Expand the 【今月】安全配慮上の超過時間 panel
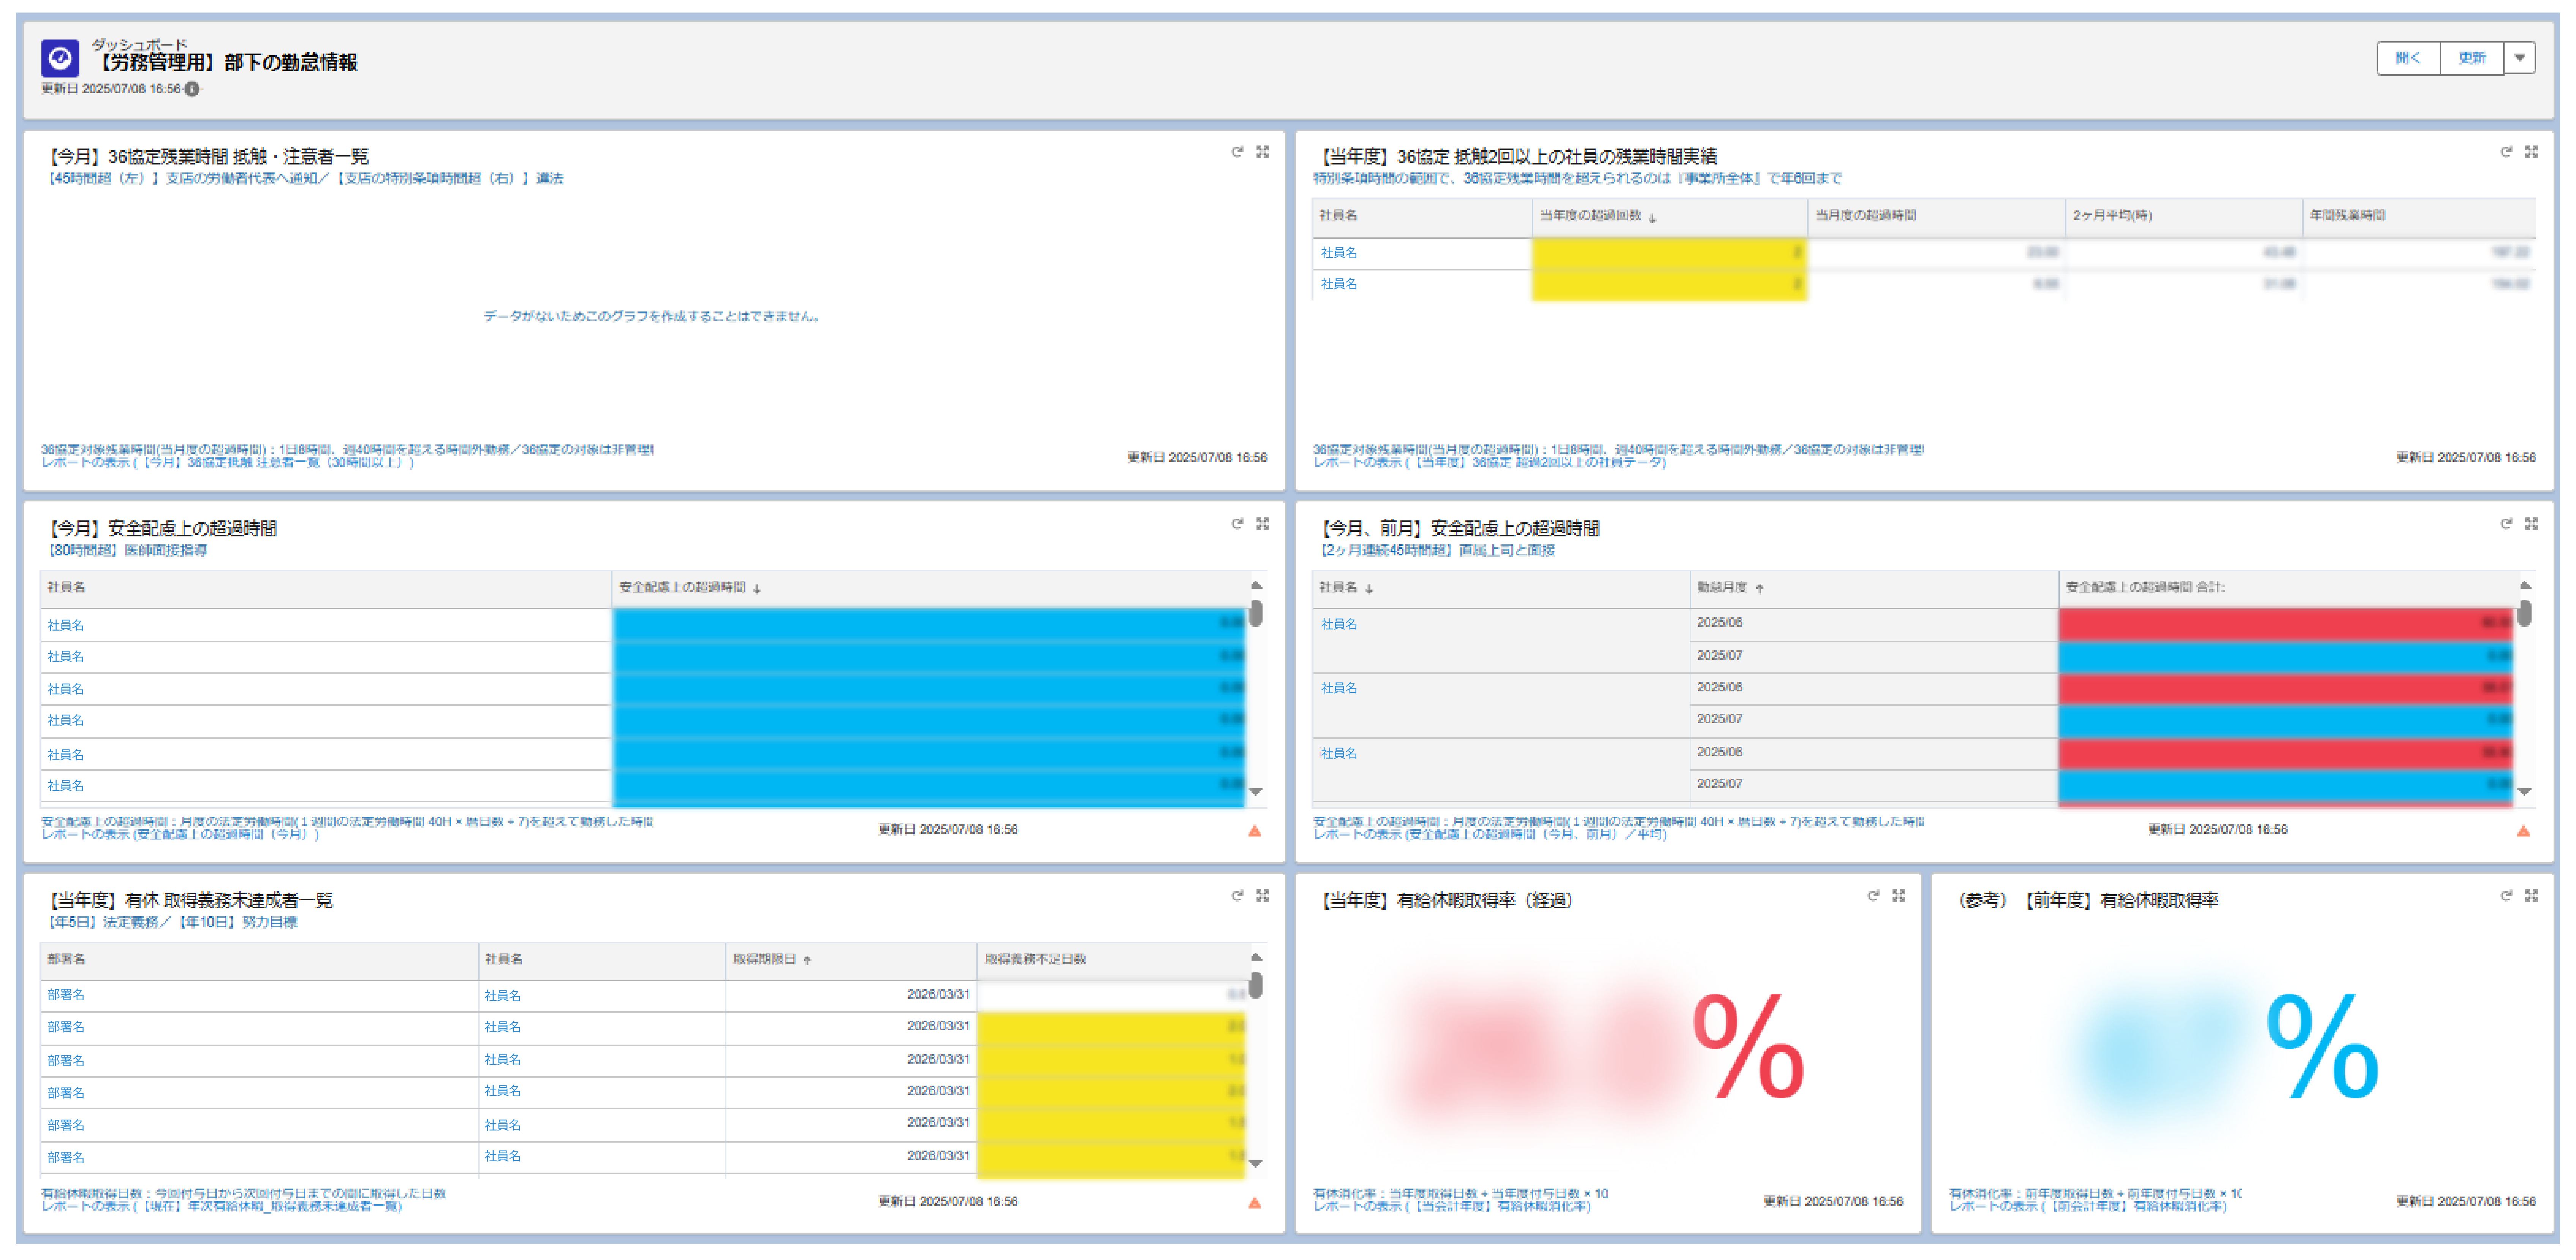 1263,524
